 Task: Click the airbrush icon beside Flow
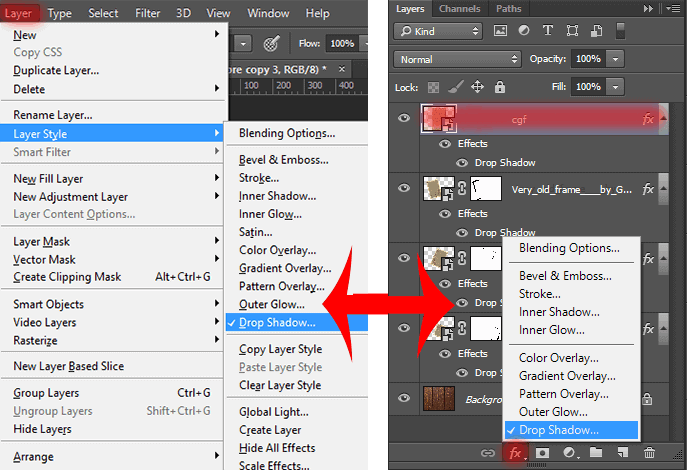[x=271, y=43]
